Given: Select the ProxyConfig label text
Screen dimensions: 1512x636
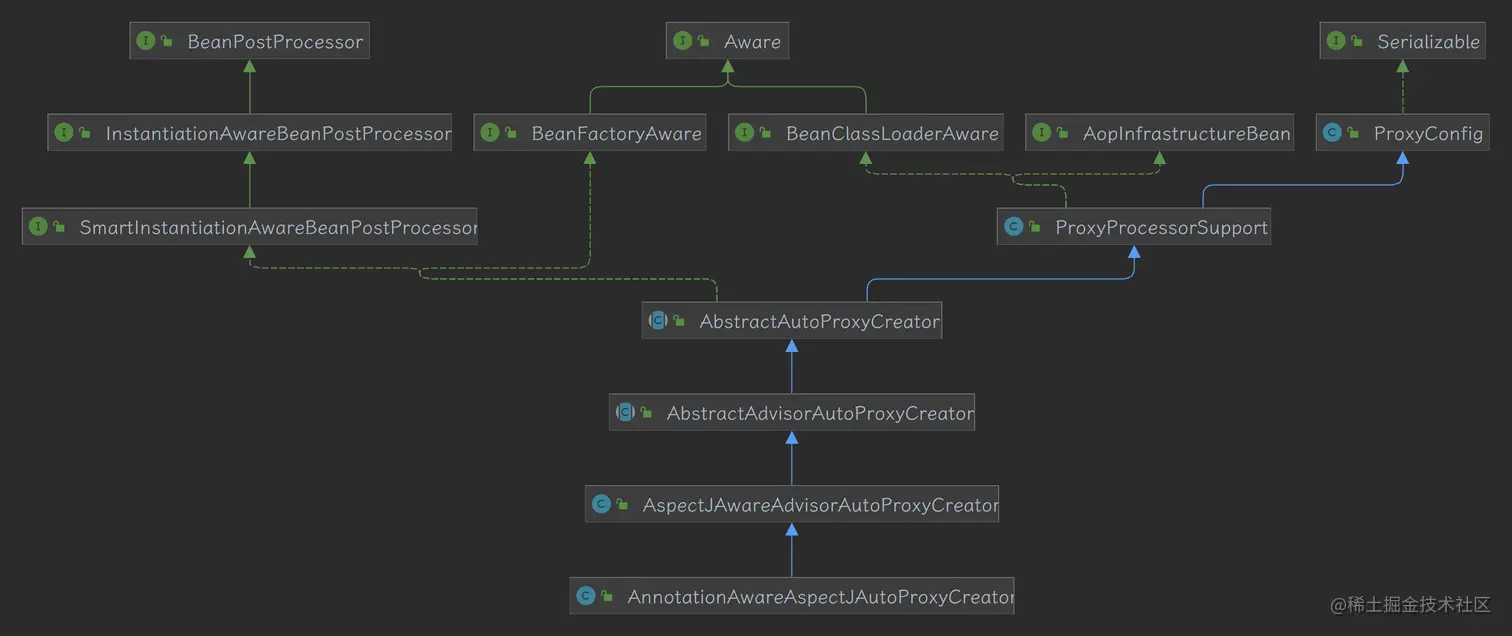Looking at the screenshot, I should point(1428,134).
